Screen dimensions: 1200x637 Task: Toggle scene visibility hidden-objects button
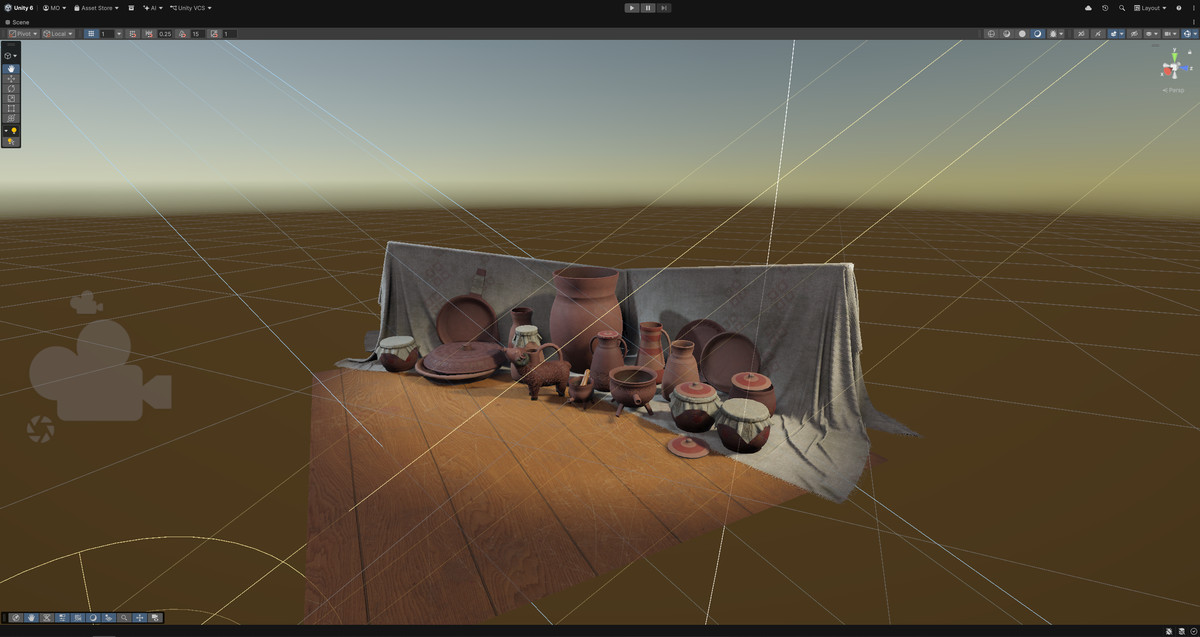tap(1133, 33)
